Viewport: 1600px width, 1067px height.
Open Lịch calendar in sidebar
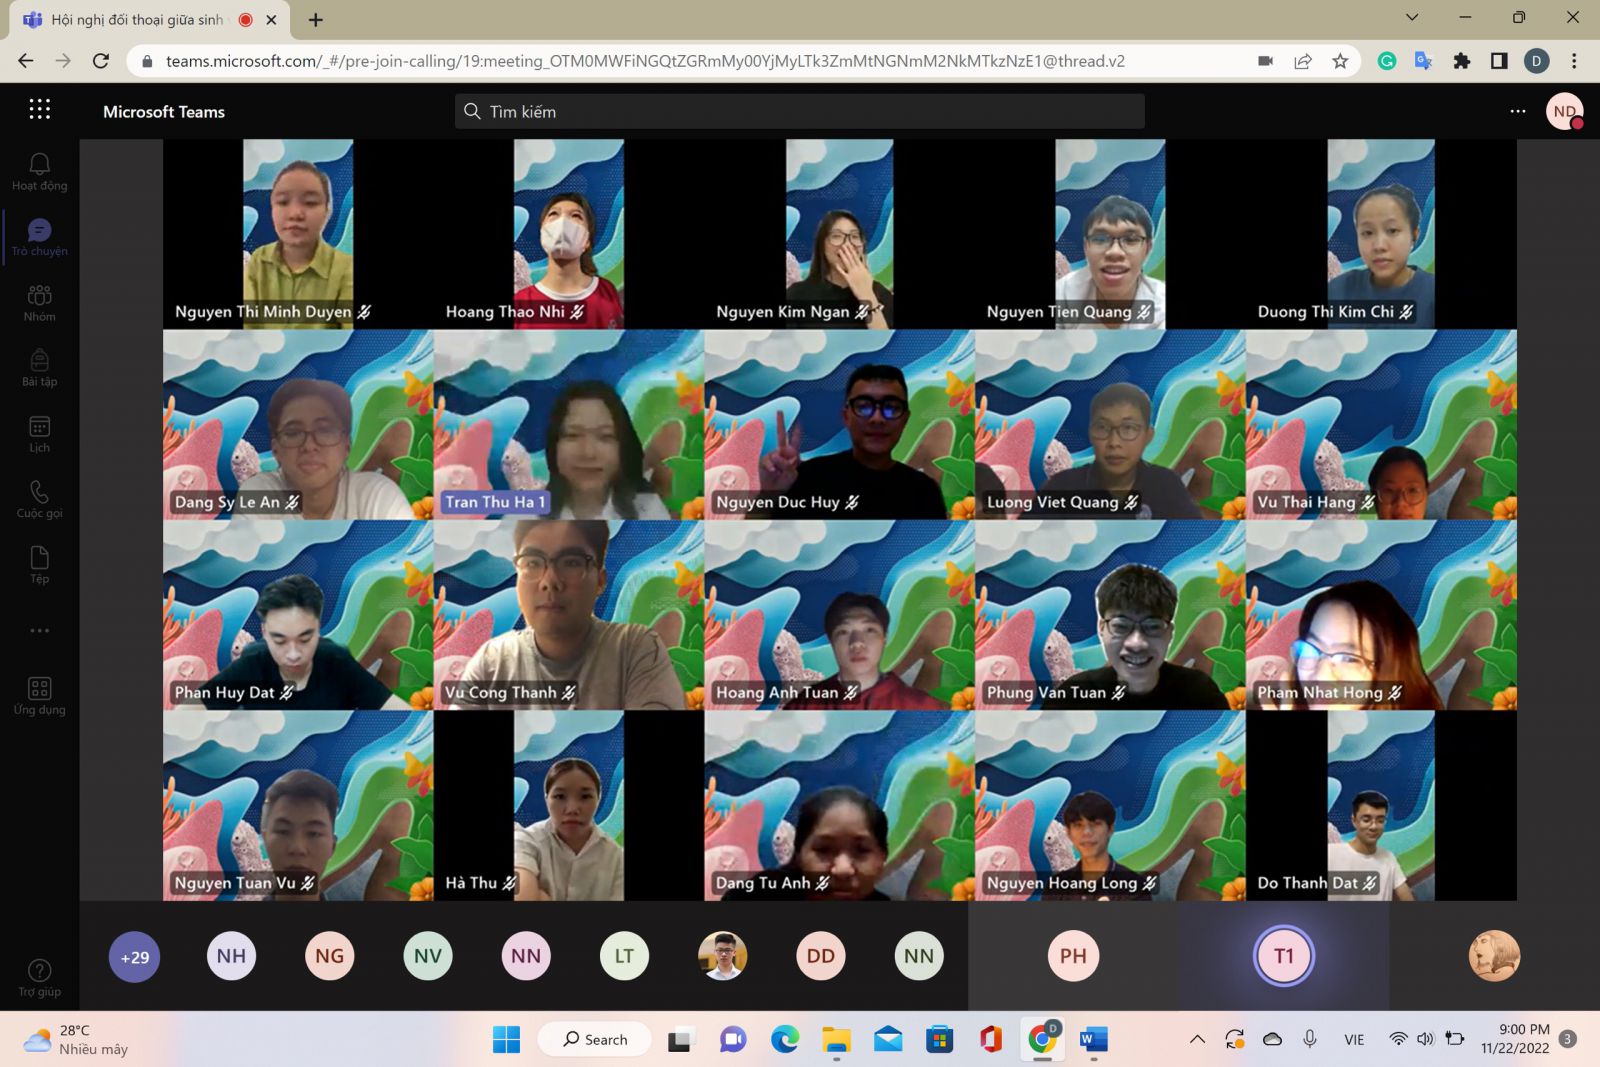[39, 434]
